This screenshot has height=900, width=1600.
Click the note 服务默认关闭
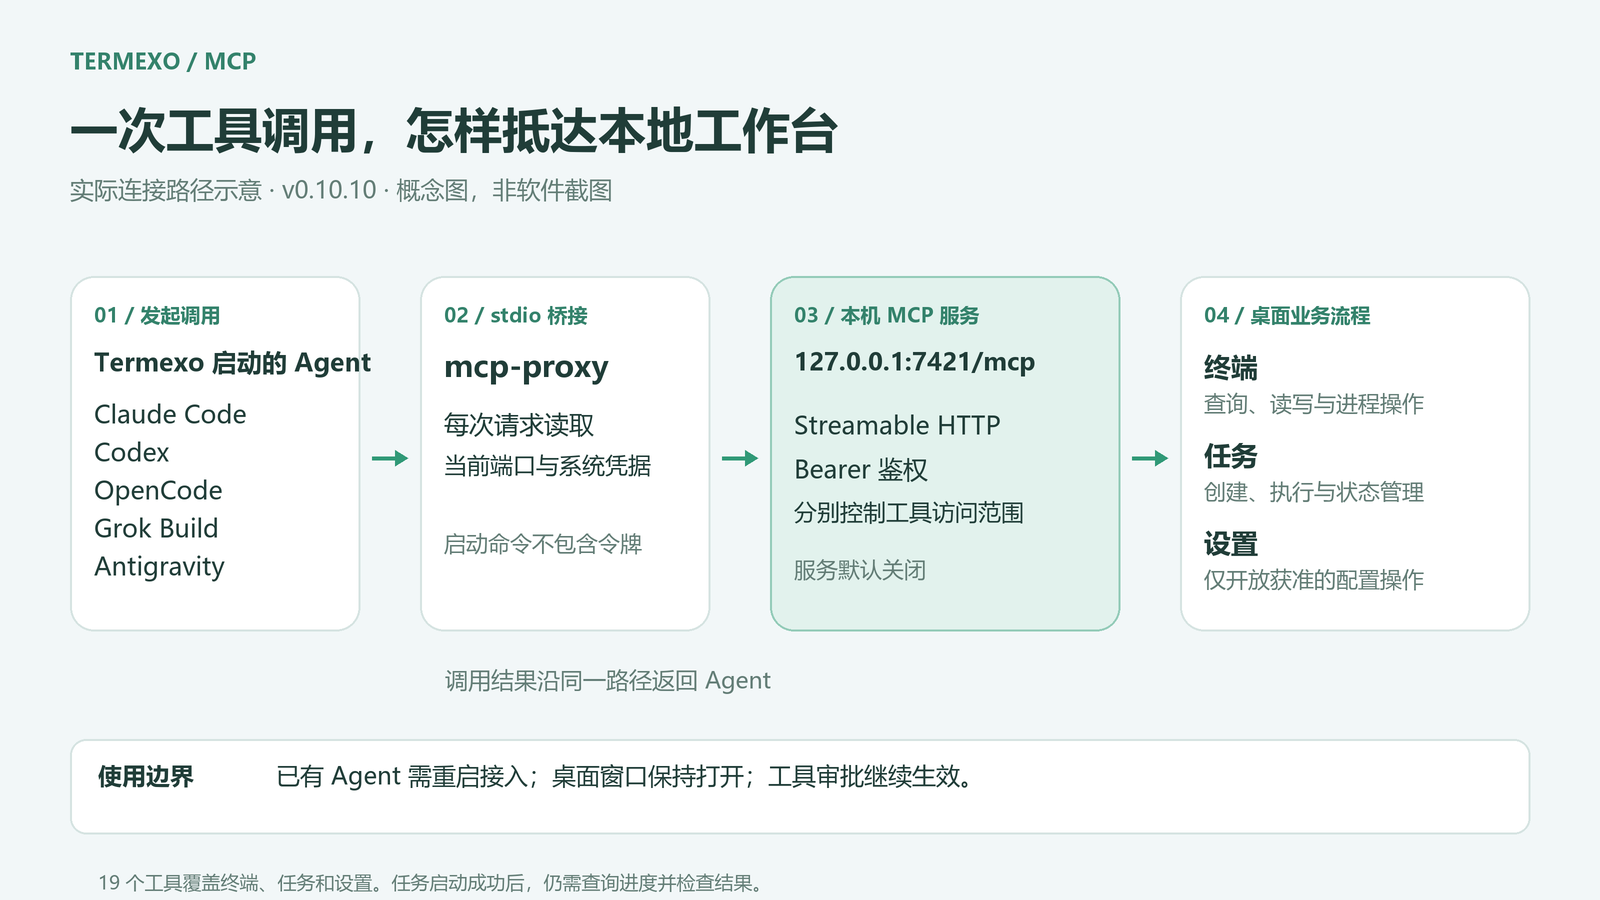(860, 570)
